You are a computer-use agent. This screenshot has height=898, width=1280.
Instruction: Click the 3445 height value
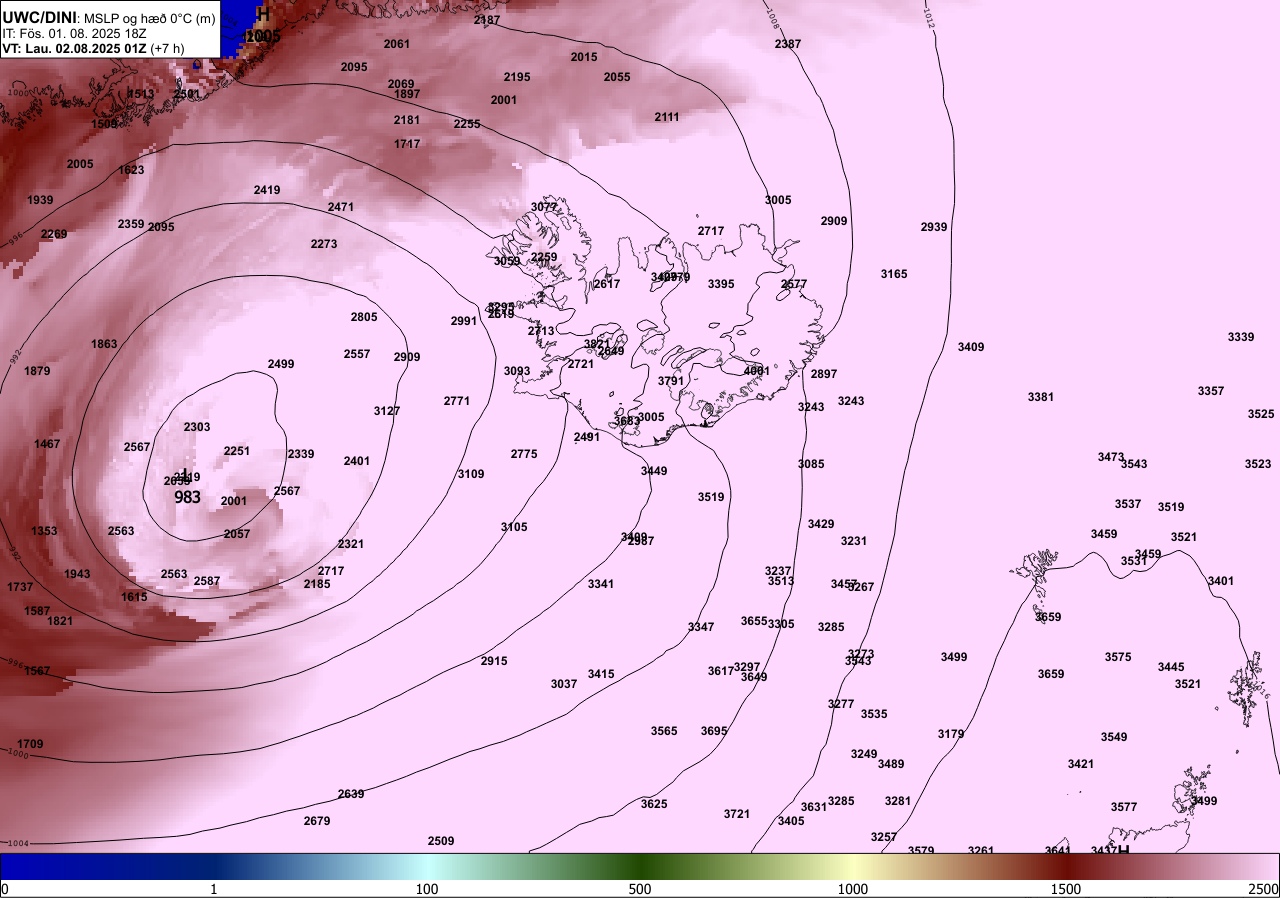pos(1171,667)
